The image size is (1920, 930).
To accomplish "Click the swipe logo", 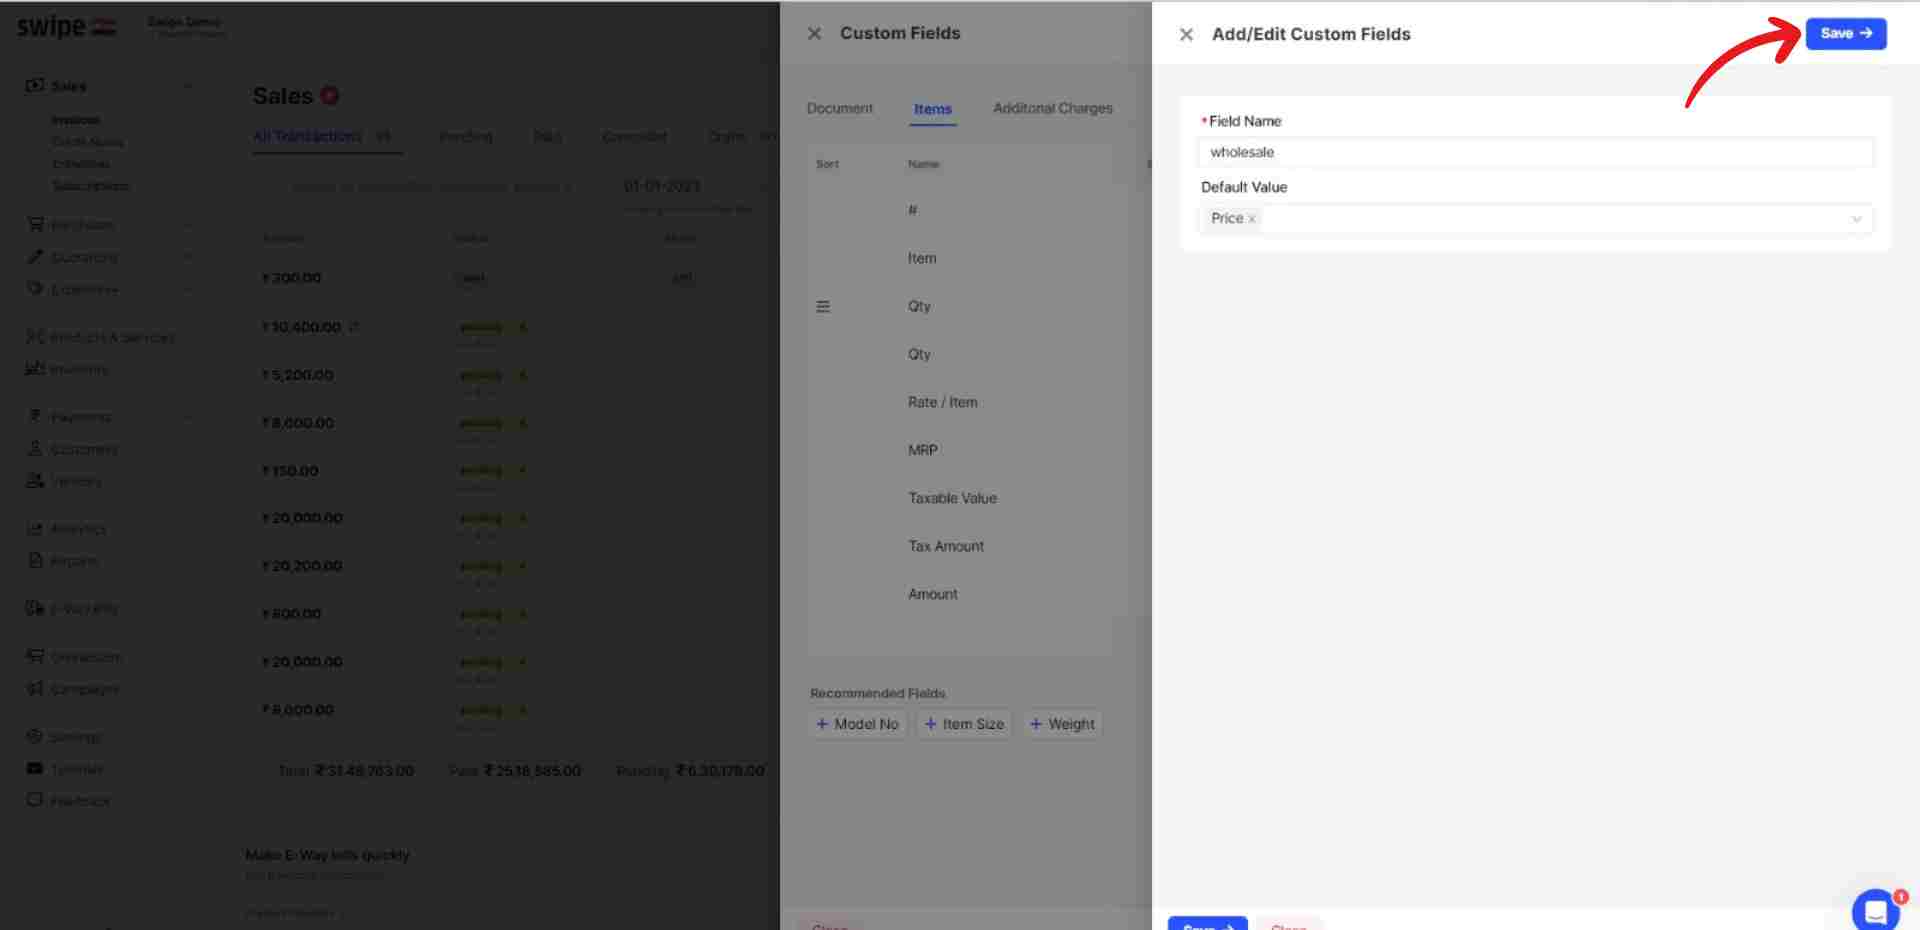I will tap(66, 27).
